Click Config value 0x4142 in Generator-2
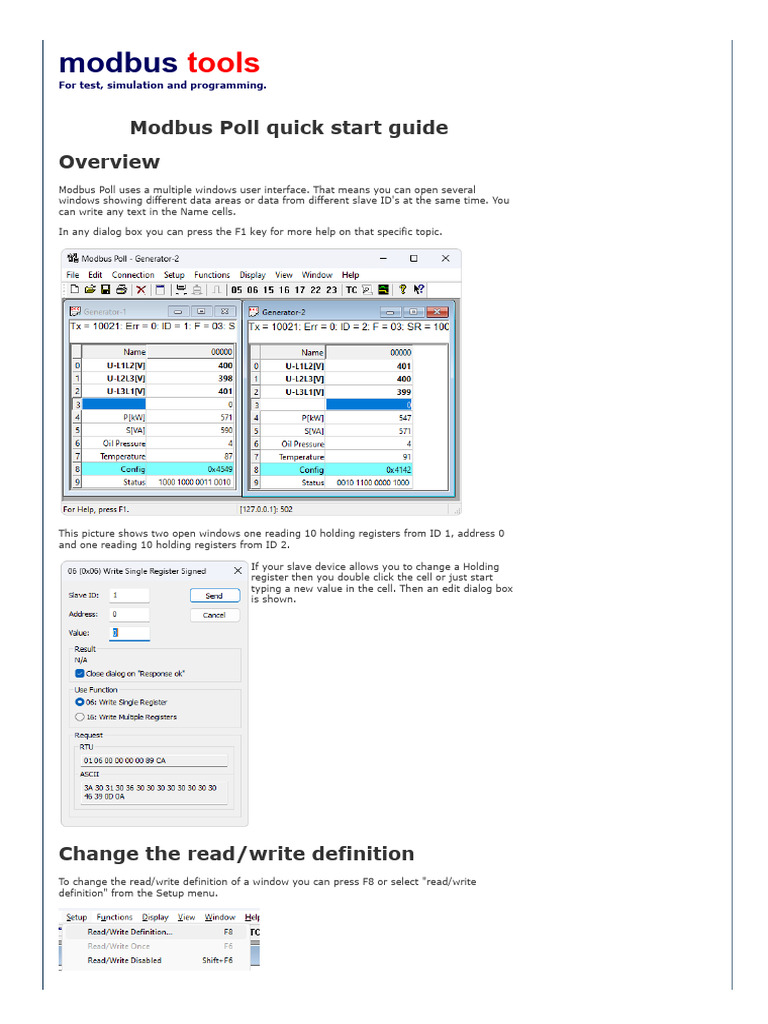The height and width of the screenshot is (1024, 768). 369,470
